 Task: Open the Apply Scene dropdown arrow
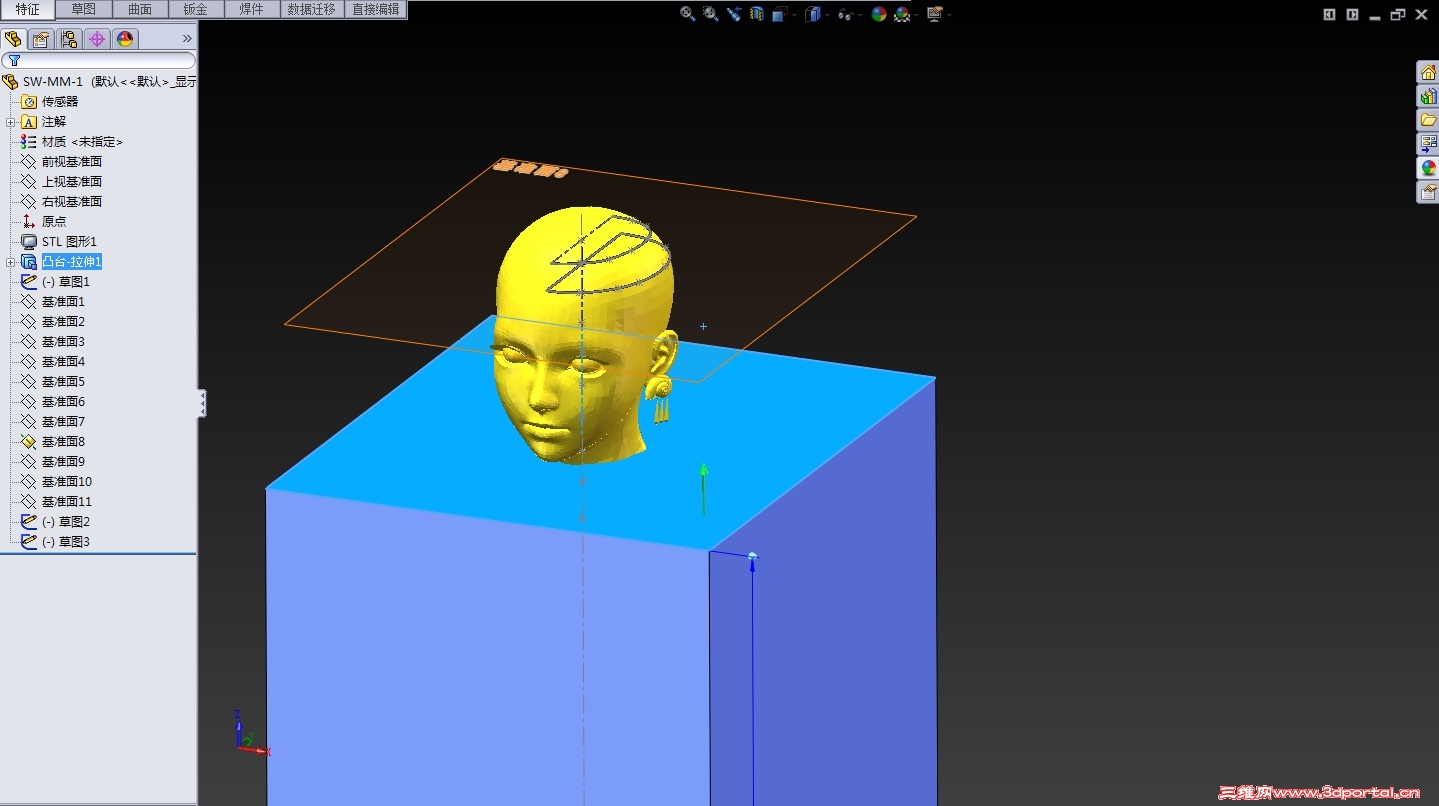(x=916, y=14)
